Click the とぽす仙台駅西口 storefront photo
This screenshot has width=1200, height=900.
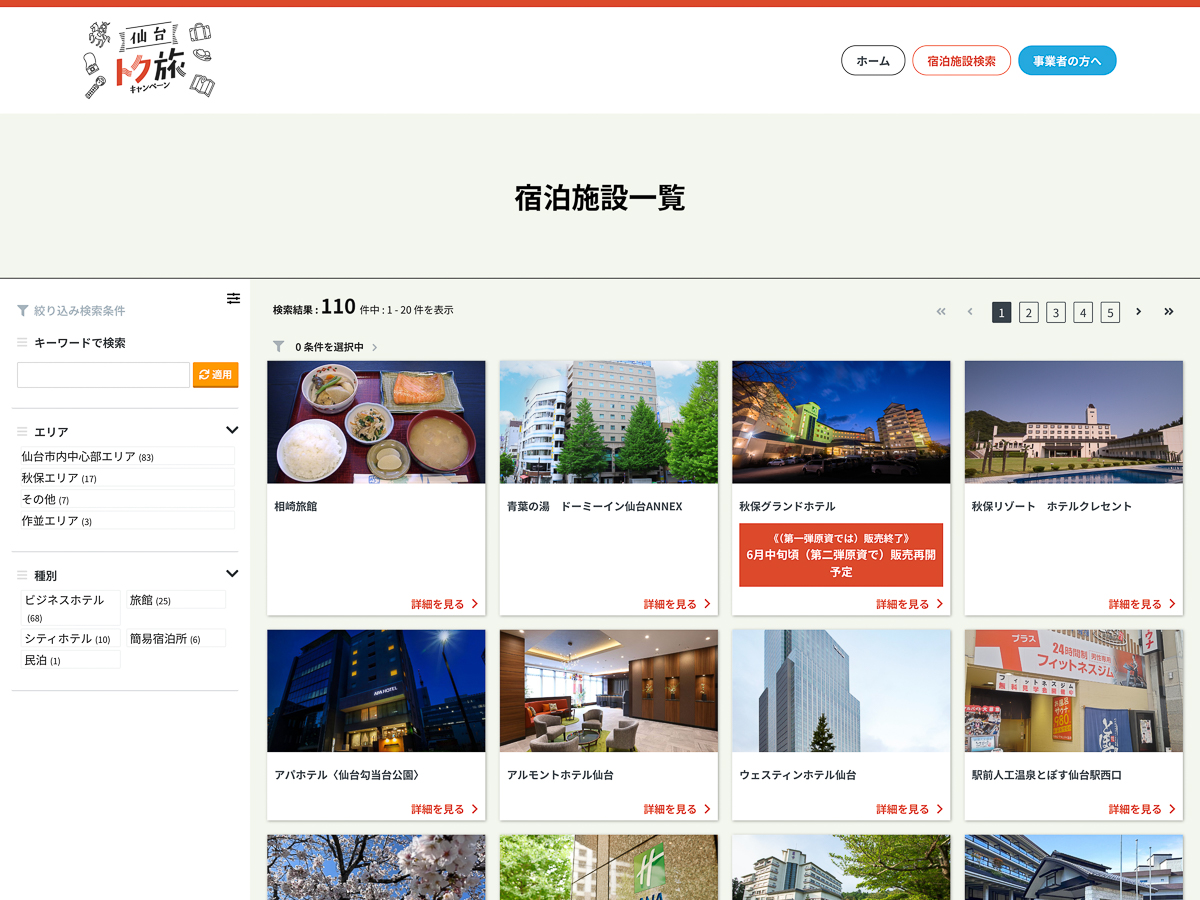pyautogui.click(x=1074, y=691)
